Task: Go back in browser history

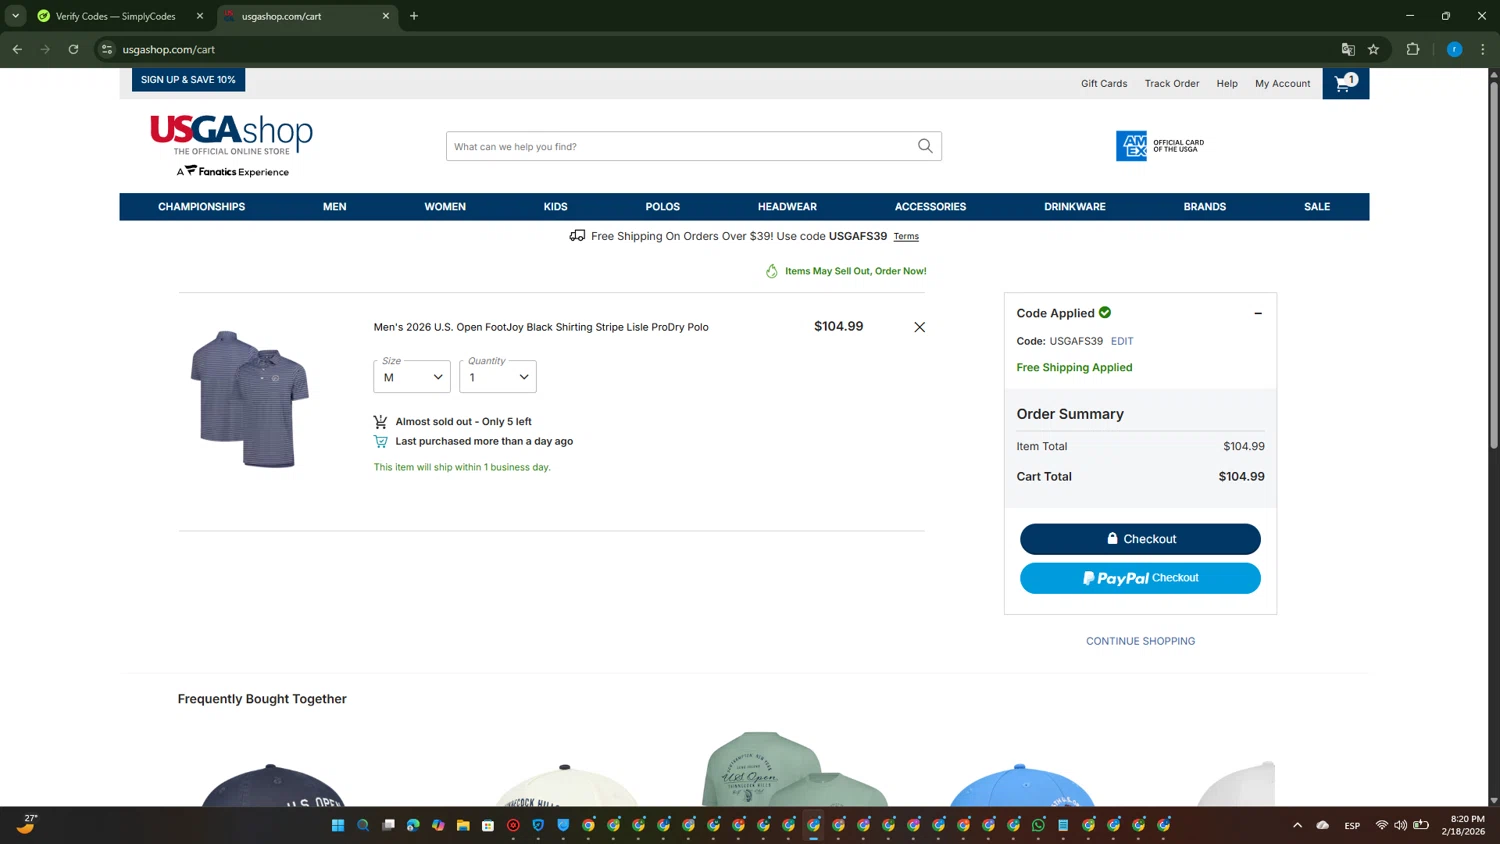Action: click(x=17, y=49)
